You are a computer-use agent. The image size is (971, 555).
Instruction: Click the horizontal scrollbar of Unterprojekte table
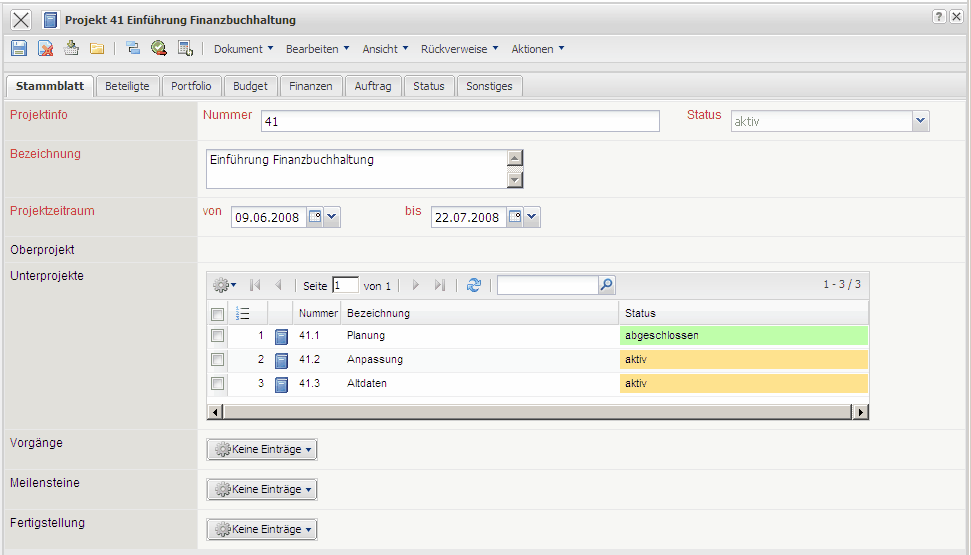point(537,411)
